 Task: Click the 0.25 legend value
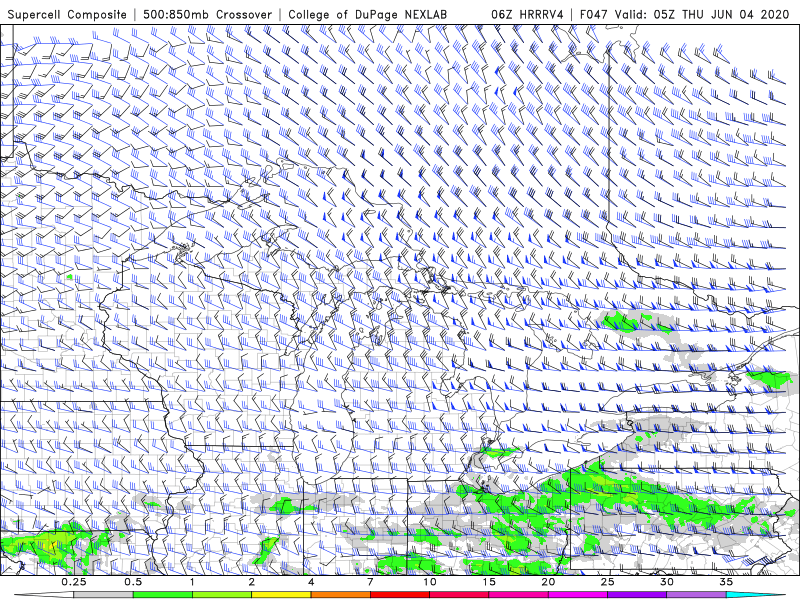(74, 582)
